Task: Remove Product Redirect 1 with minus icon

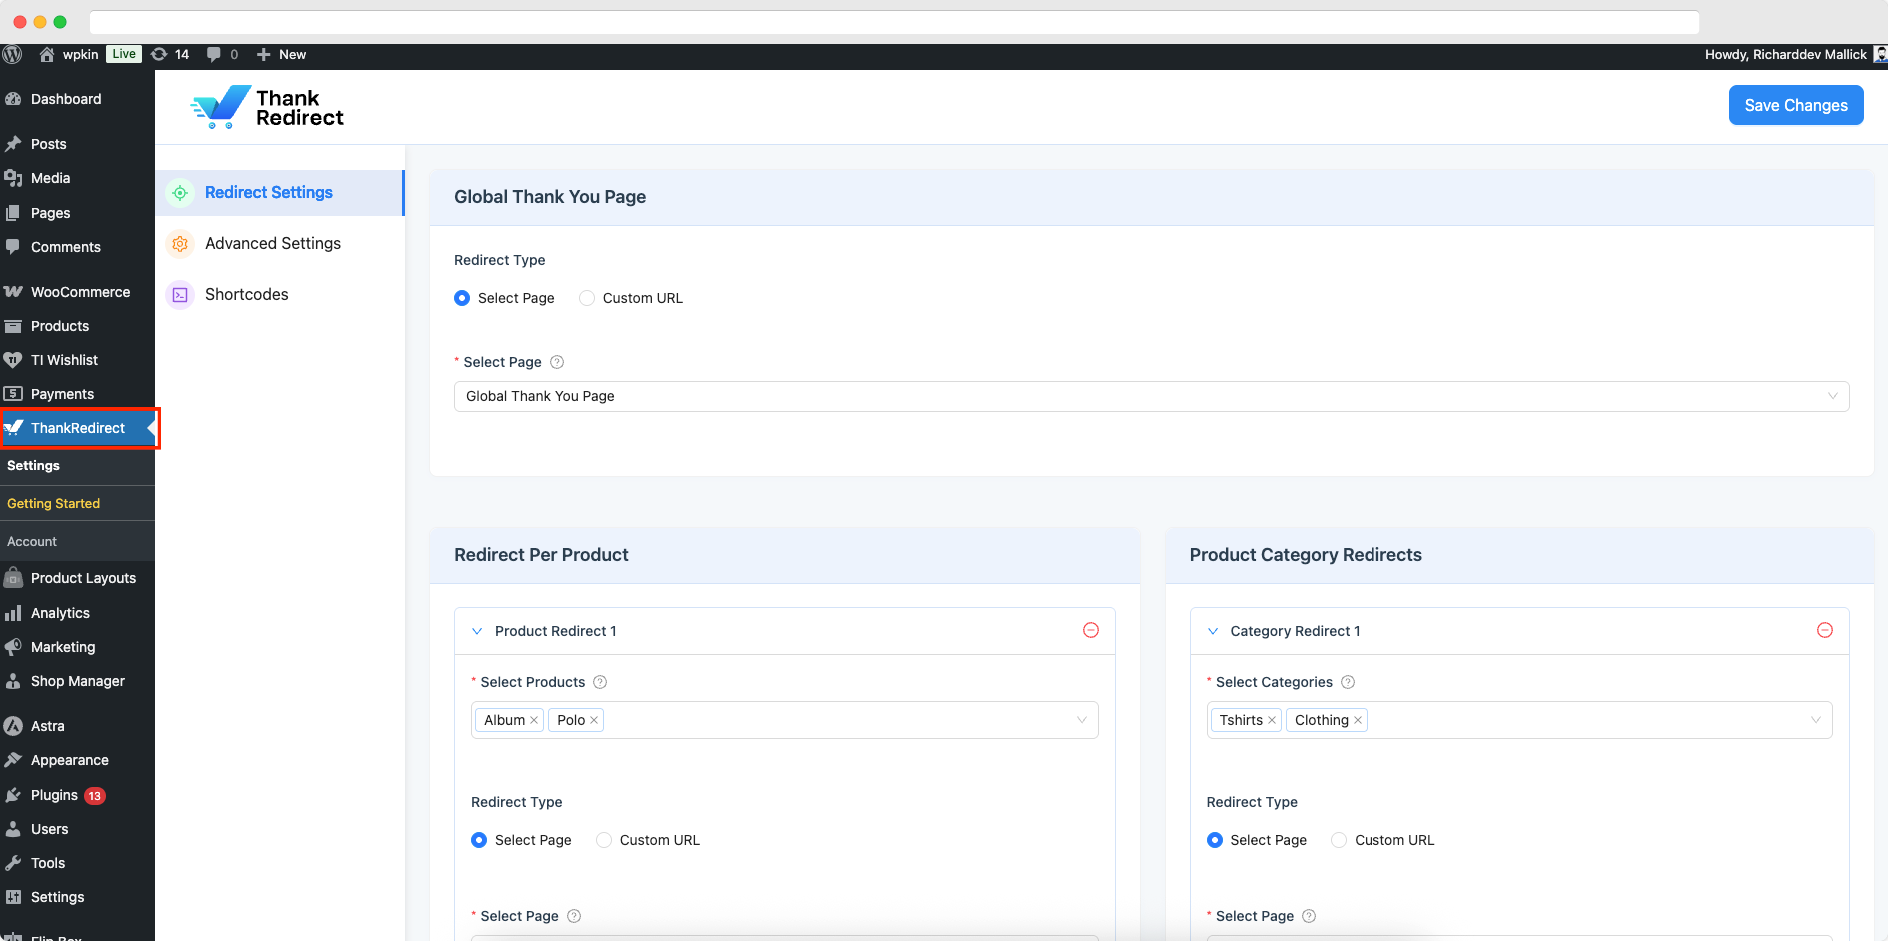Action: pos(1091,630)
